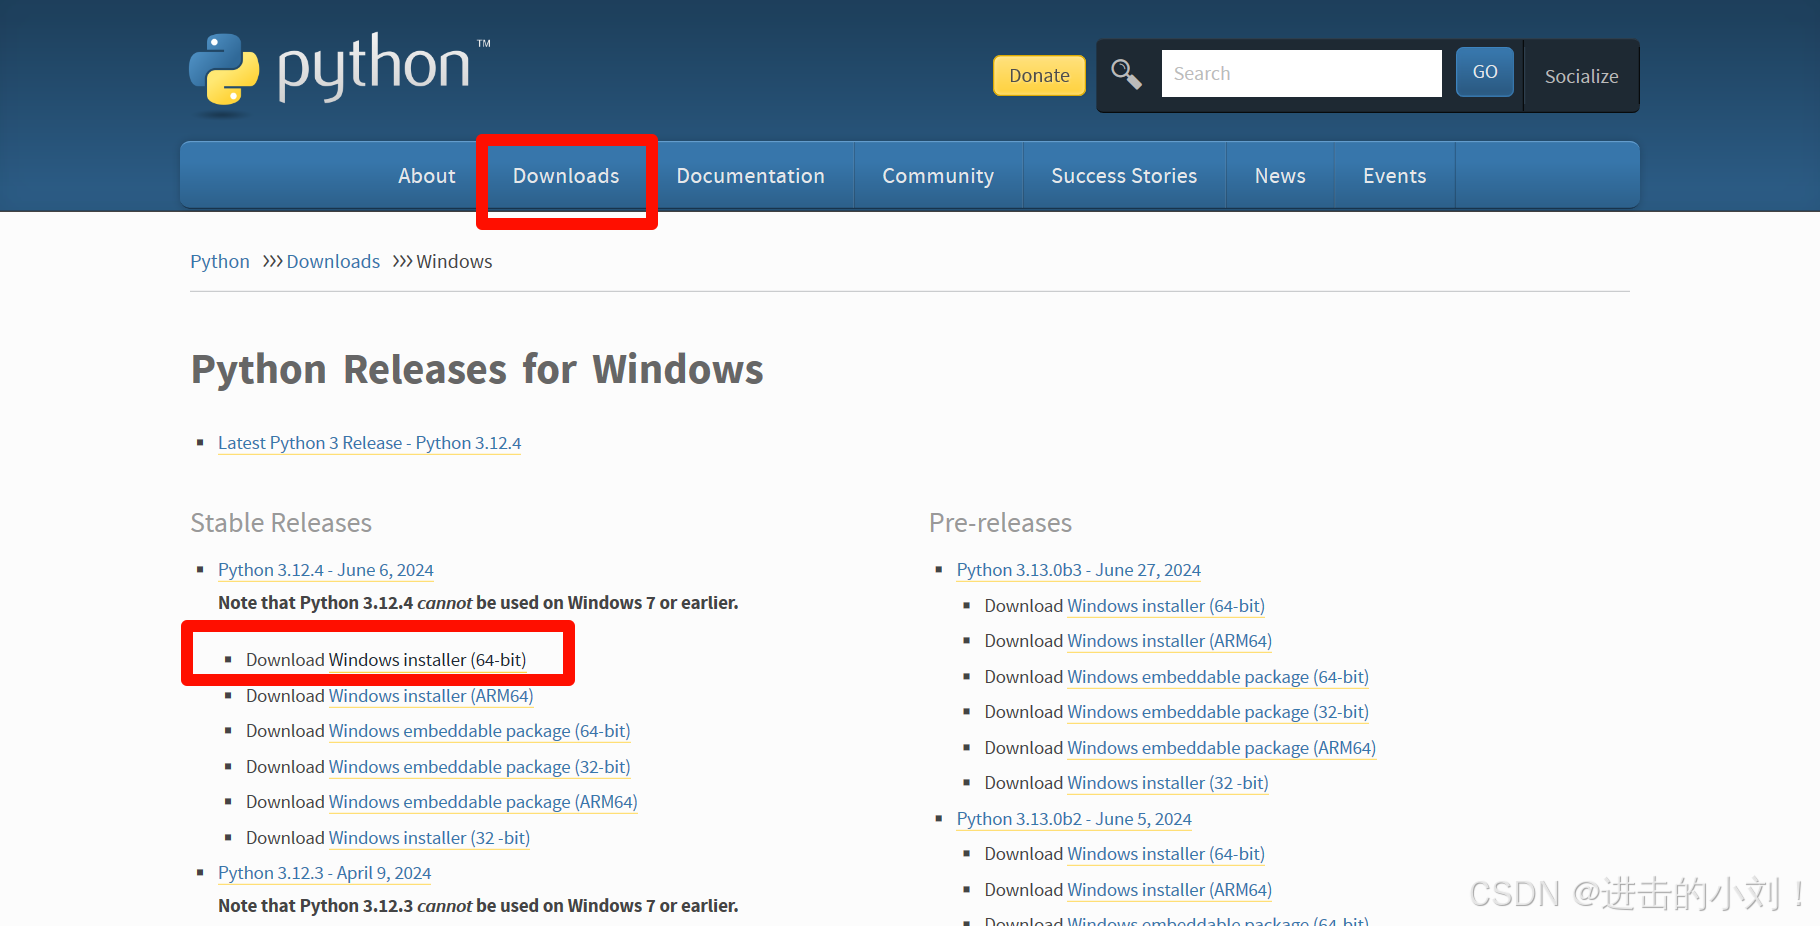Viewport: 1820px width, 926px height.
Task: Open the Events navigation menu
Action: tap(1394, 176)
